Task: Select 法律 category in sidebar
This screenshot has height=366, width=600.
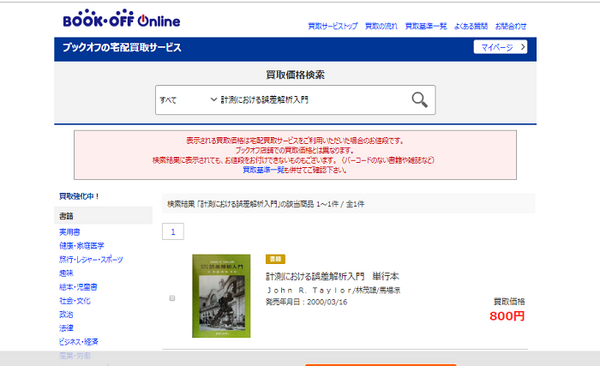Action: (x=66, y=328)
